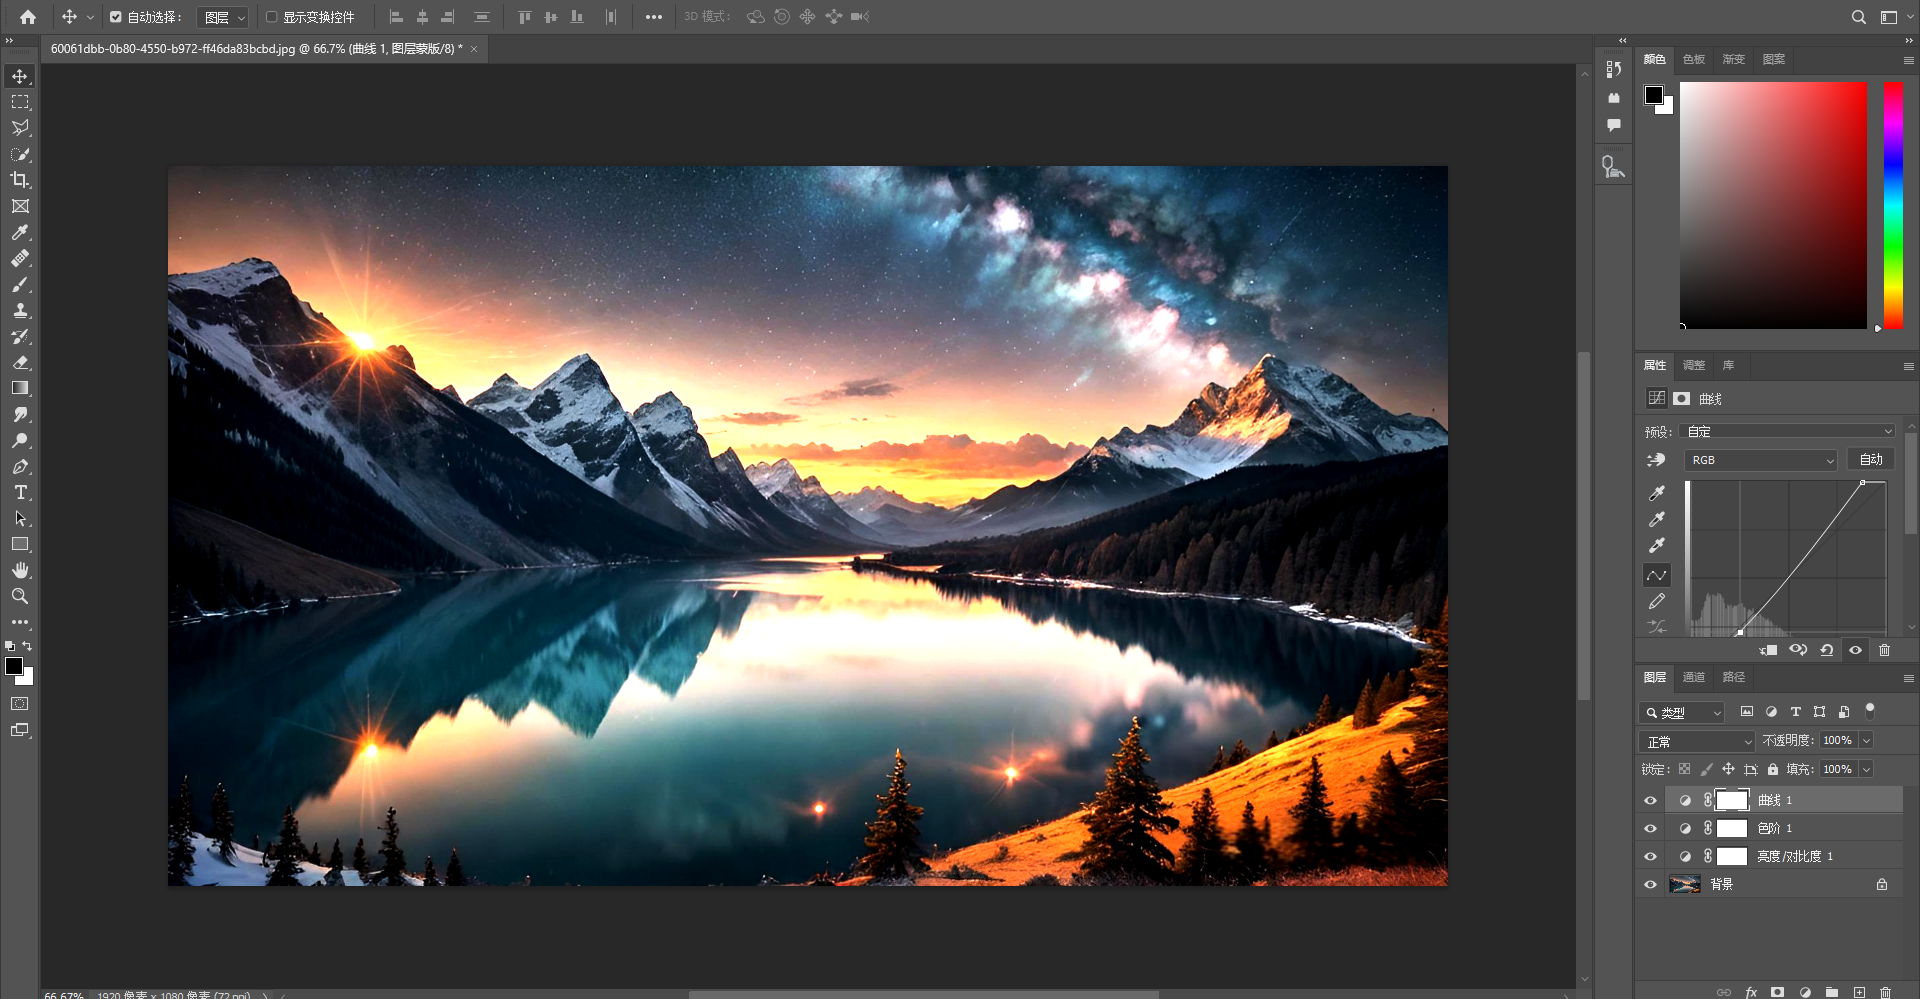Image resolution: width=1920 pixels, height=999 pixels.
Task: Toggle curves adjustment visibility in Properties
Action: pyautogui.click(x=1855, y=650)
